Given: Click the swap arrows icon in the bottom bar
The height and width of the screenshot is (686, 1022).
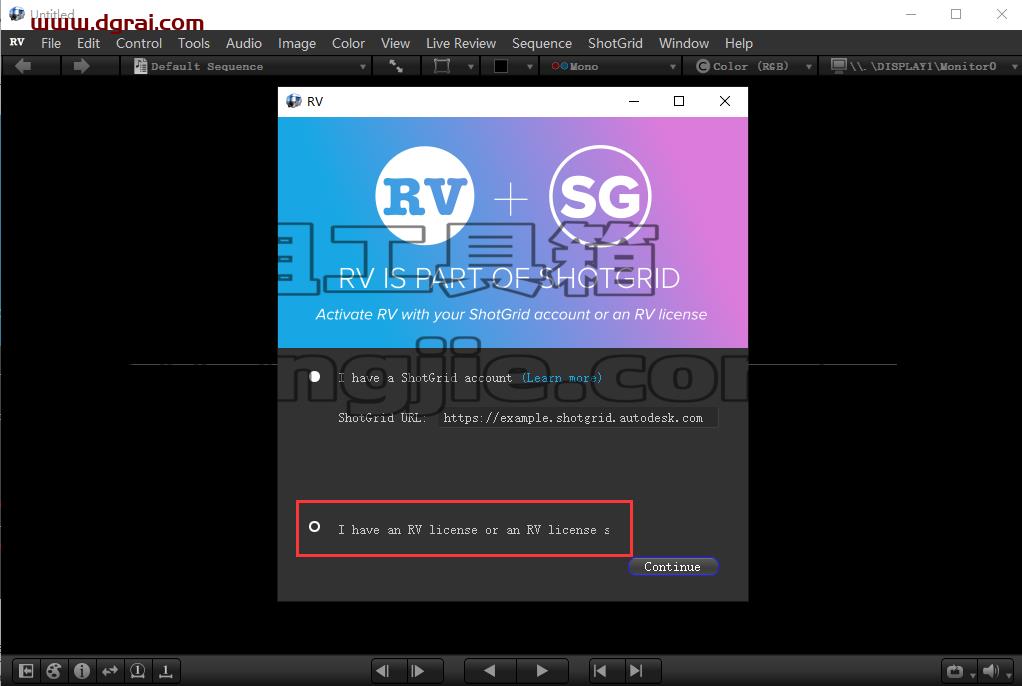Looking at the screenshot, I should tap(110, 670).
